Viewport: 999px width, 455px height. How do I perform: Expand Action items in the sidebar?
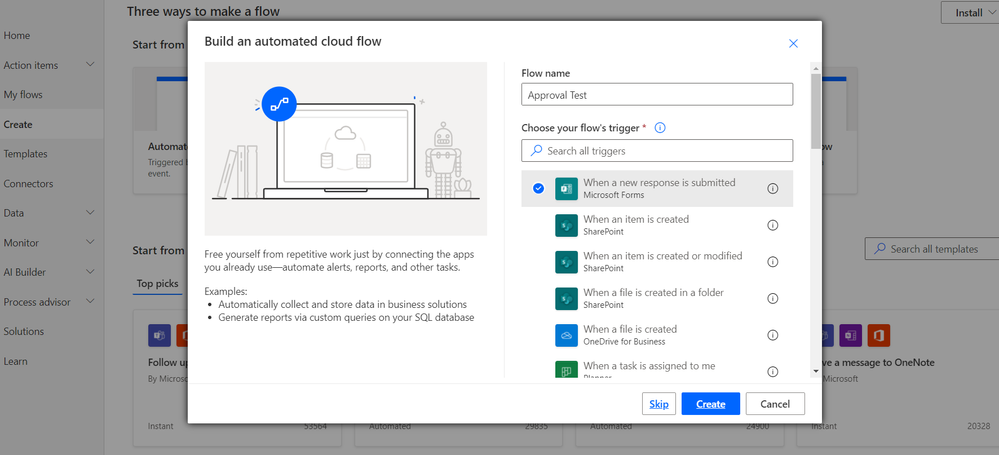coord(90,64)
